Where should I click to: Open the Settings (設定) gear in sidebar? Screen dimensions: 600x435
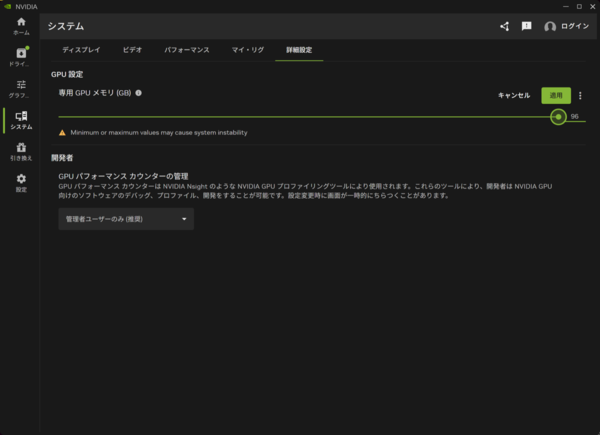pos(21,183)
